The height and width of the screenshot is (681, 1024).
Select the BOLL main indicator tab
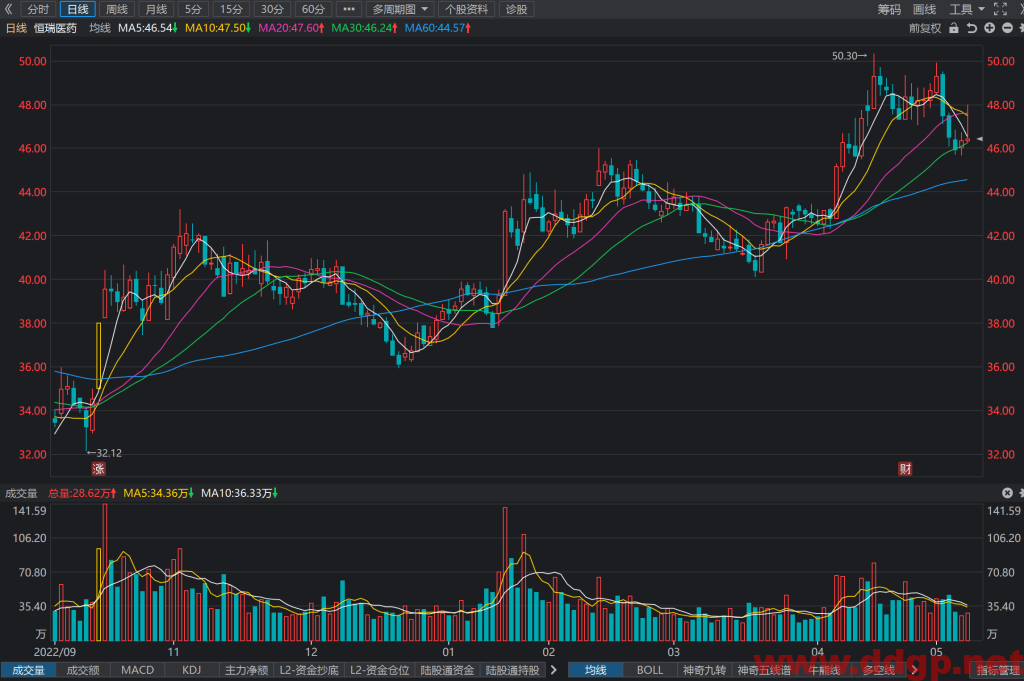(650, 670)
